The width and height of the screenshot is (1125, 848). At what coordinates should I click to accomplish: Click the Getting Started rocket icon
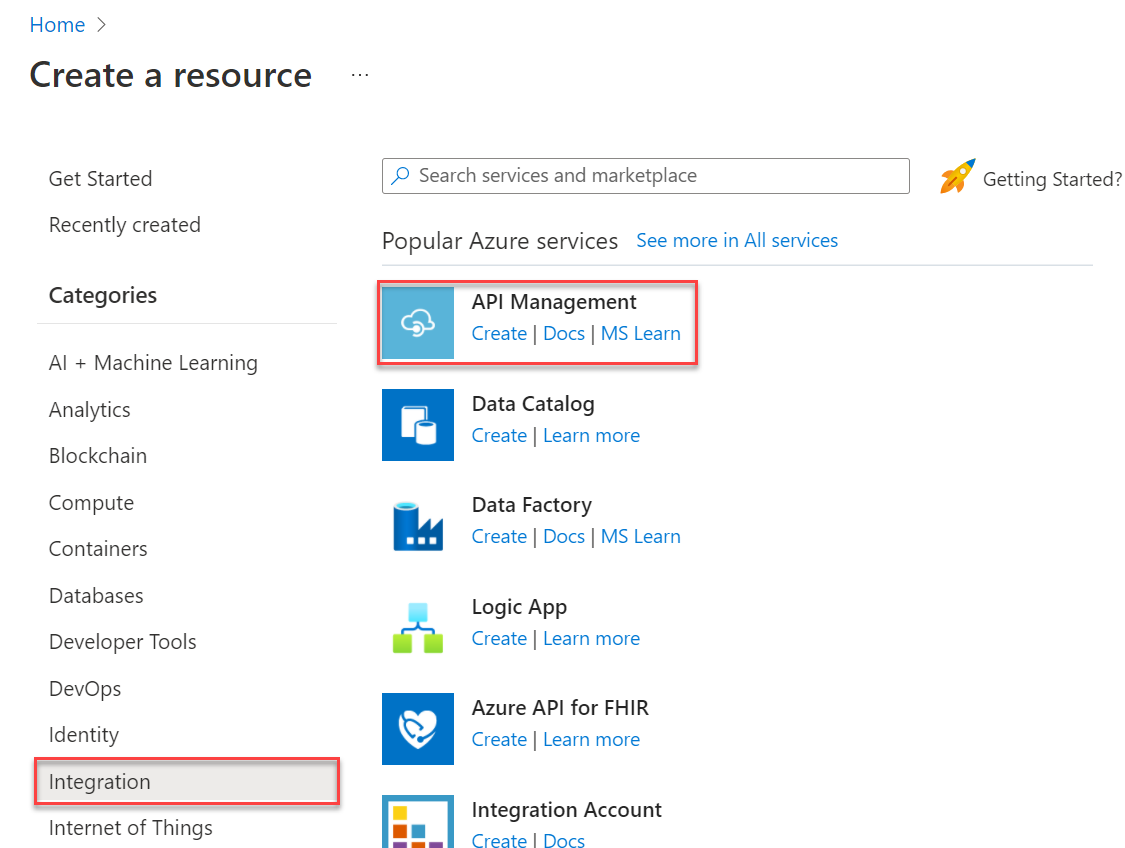coord(956,176)
